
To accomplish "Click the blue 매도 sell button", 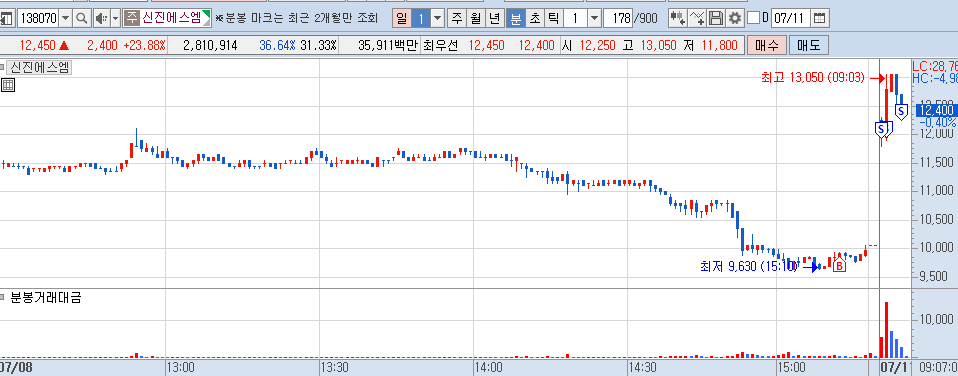I will click(808, 45).
